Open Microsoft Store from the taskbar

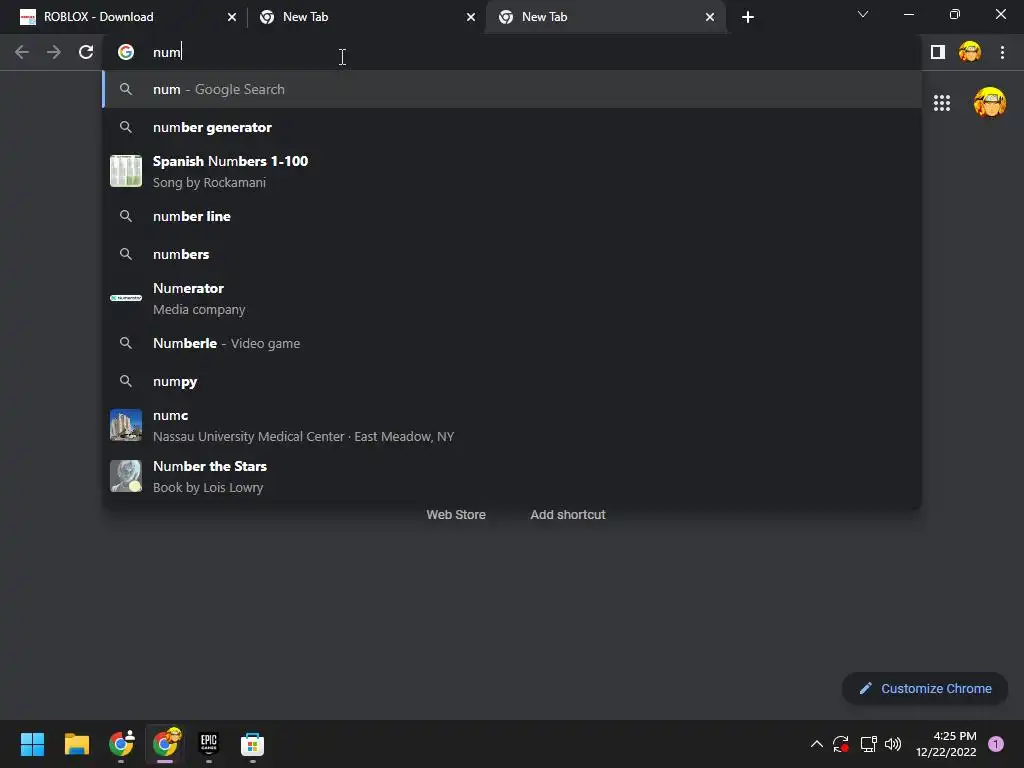coord(252,744)
